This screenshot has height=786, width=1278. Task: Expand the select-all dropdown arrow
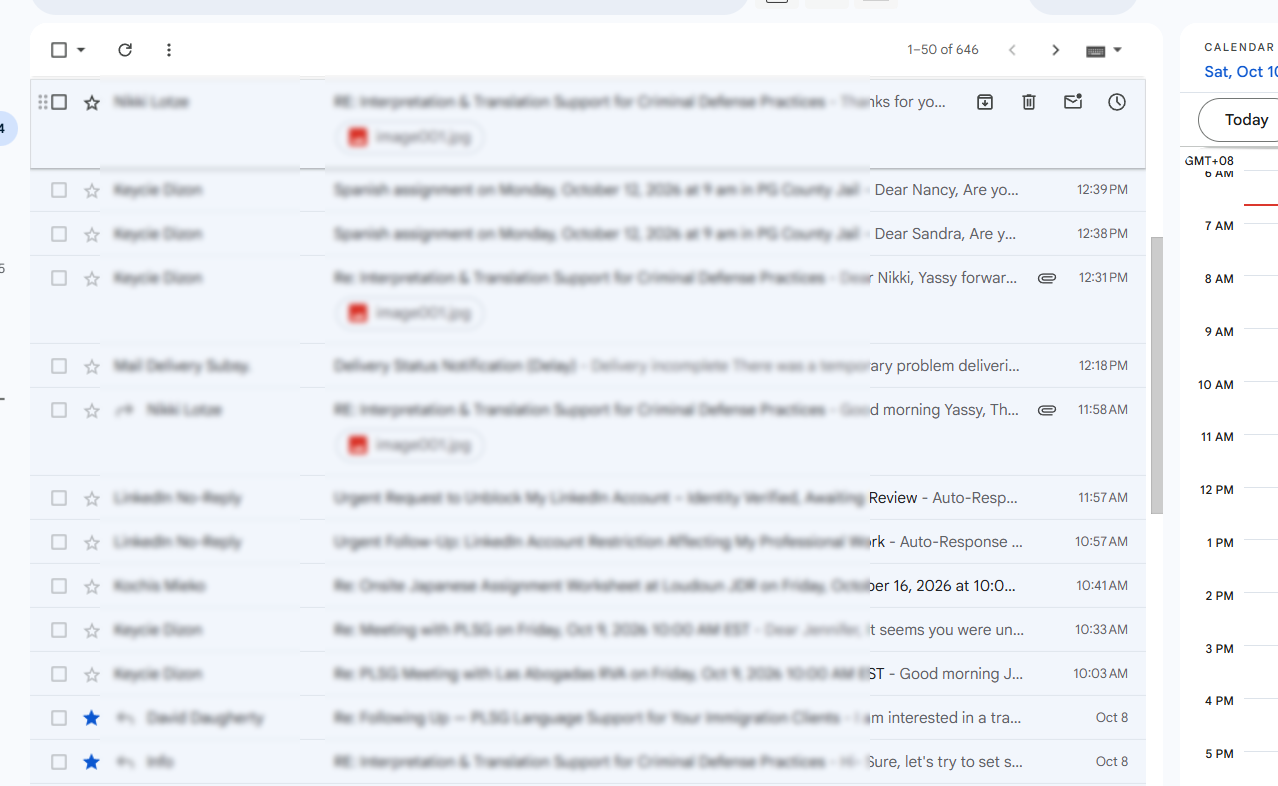[x=81, y=50]
